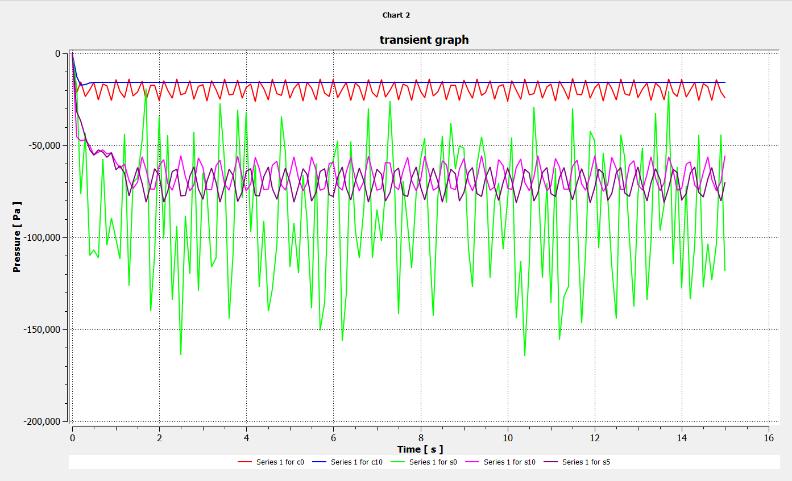This screenshot has height=481, width=792.
Task: Click the x-axis tick label 2
Action: coord(160,438)
